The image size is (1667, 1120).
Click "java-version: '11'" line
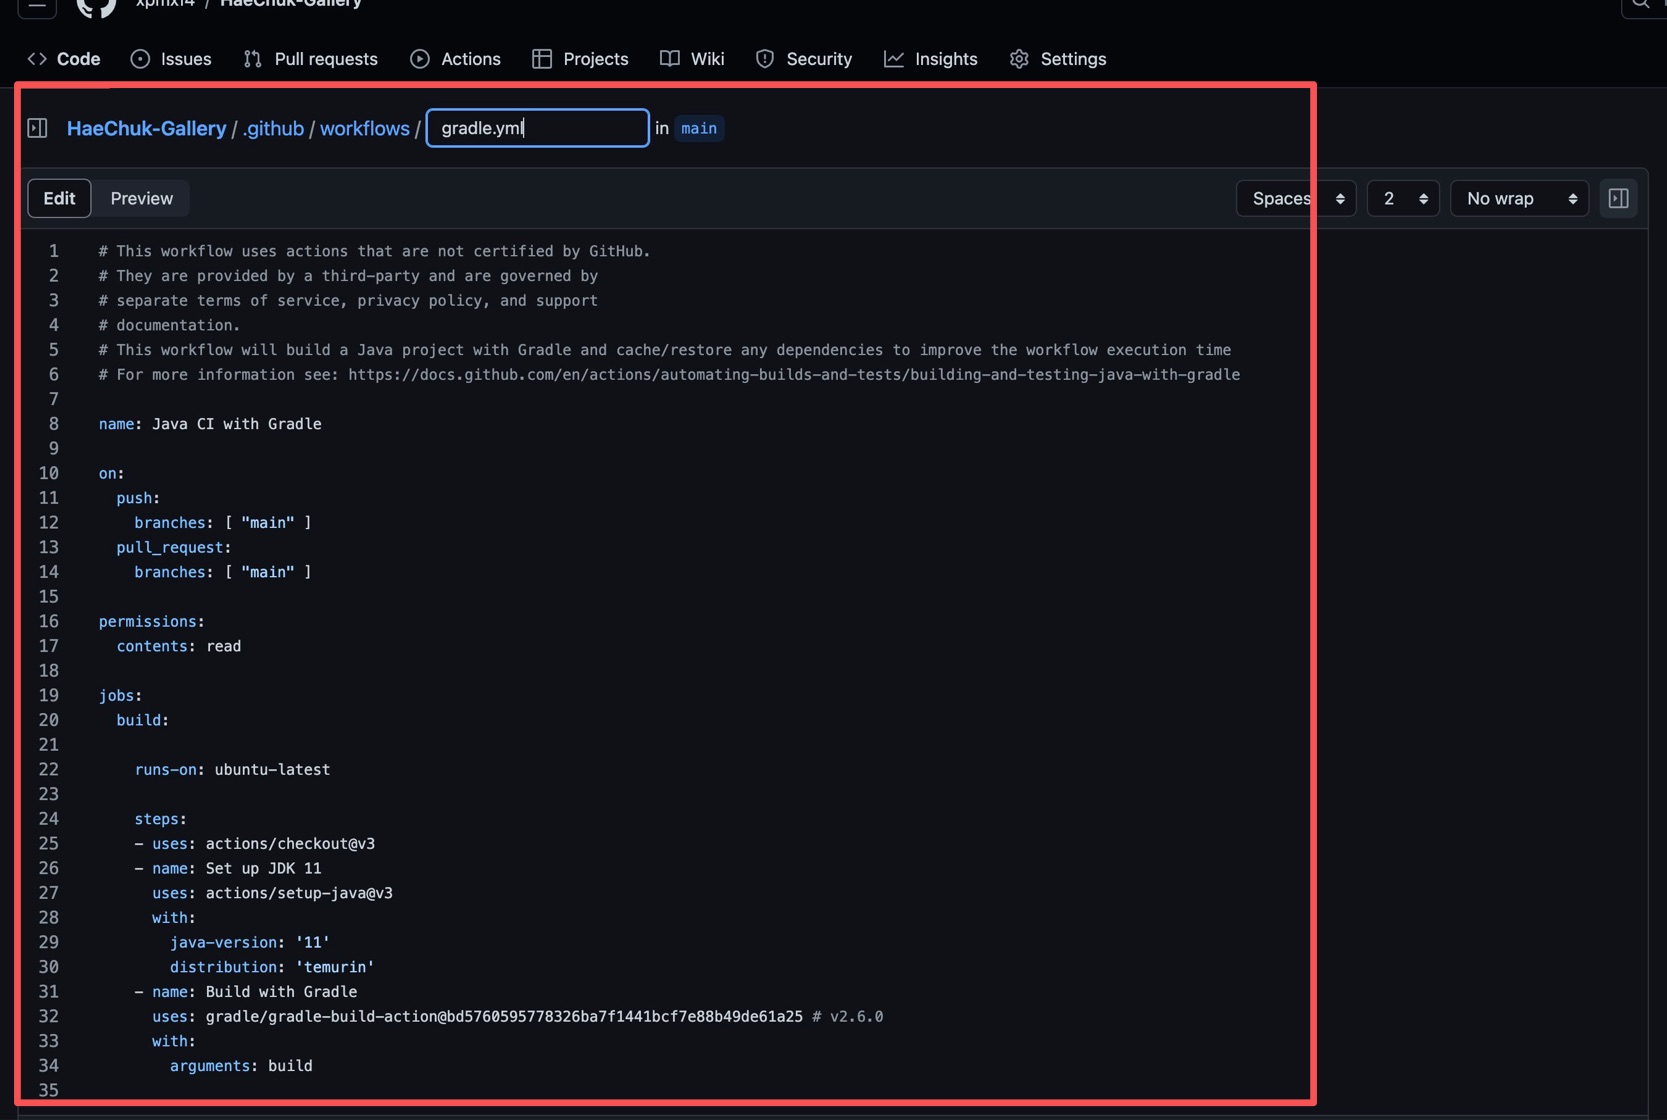coord(250,942)
